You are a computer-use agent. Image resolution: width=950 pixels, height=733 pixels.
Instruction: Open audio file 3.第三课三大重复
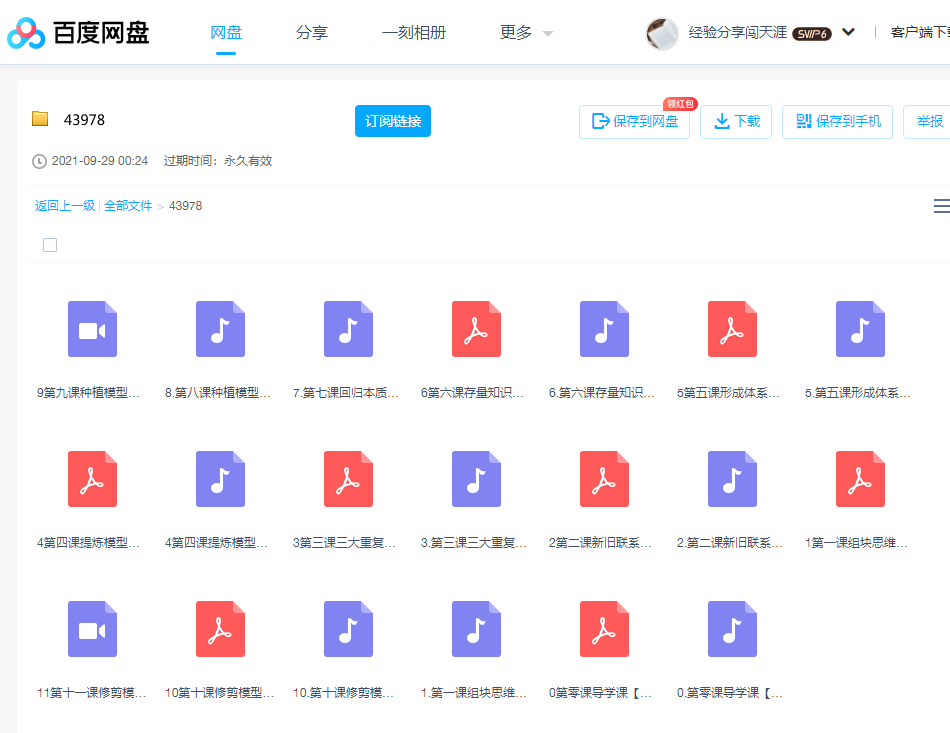476,479
